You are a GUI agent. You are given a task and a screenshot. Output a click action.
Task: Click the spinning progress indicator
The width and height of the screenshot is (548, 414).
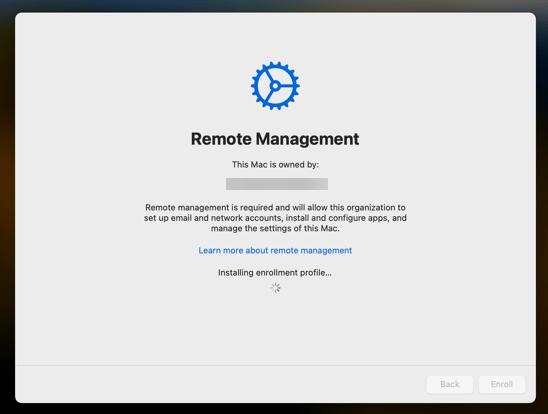click(x=275, y=288)
